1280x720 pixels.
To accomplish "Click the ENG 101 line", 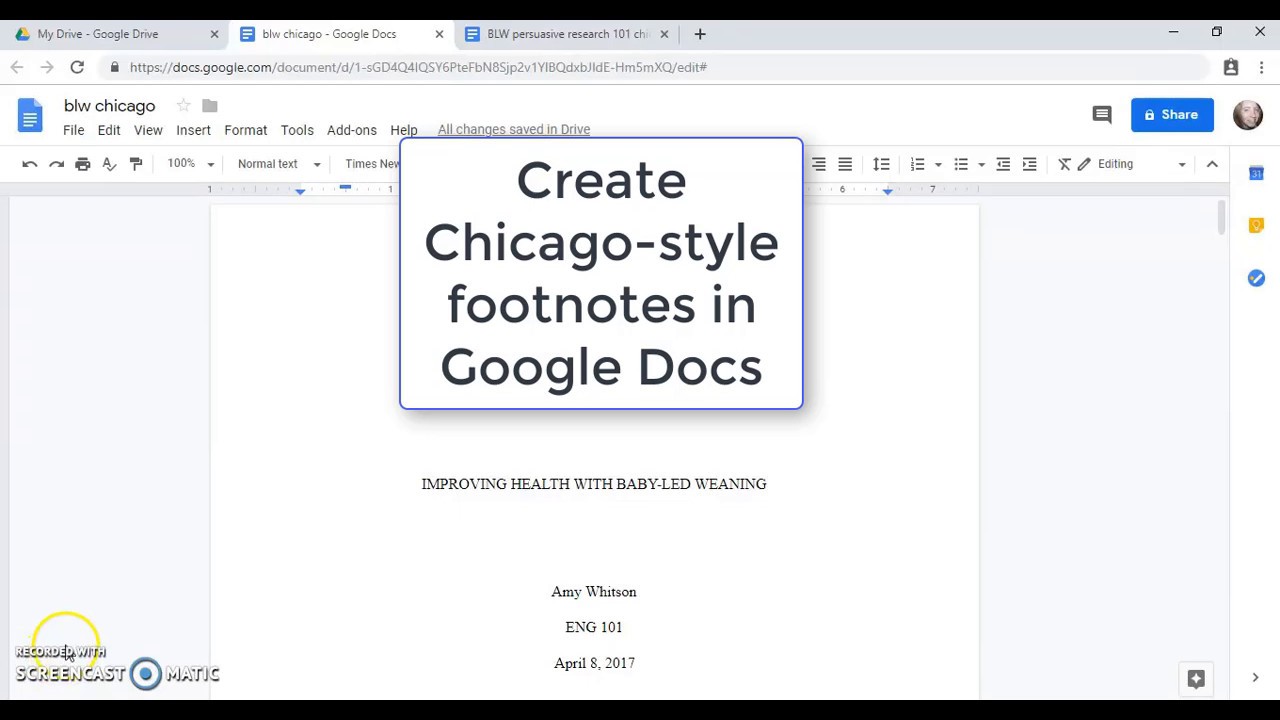I will point(594,627).
